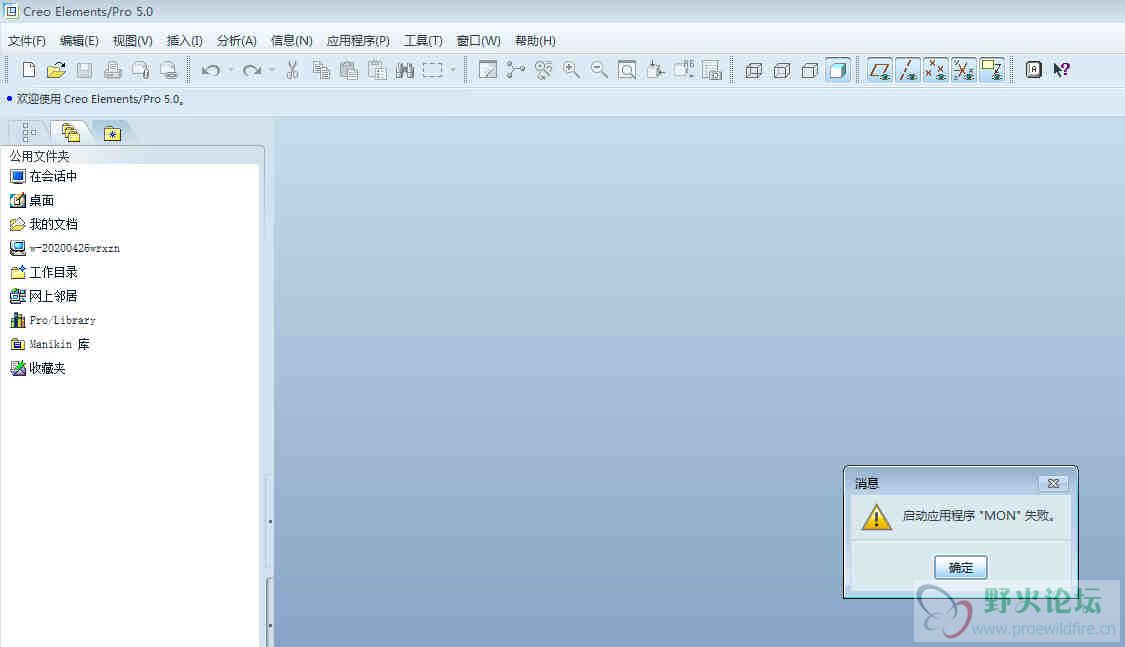
Task: Select No Hidden display style
Action: point(809,70)
